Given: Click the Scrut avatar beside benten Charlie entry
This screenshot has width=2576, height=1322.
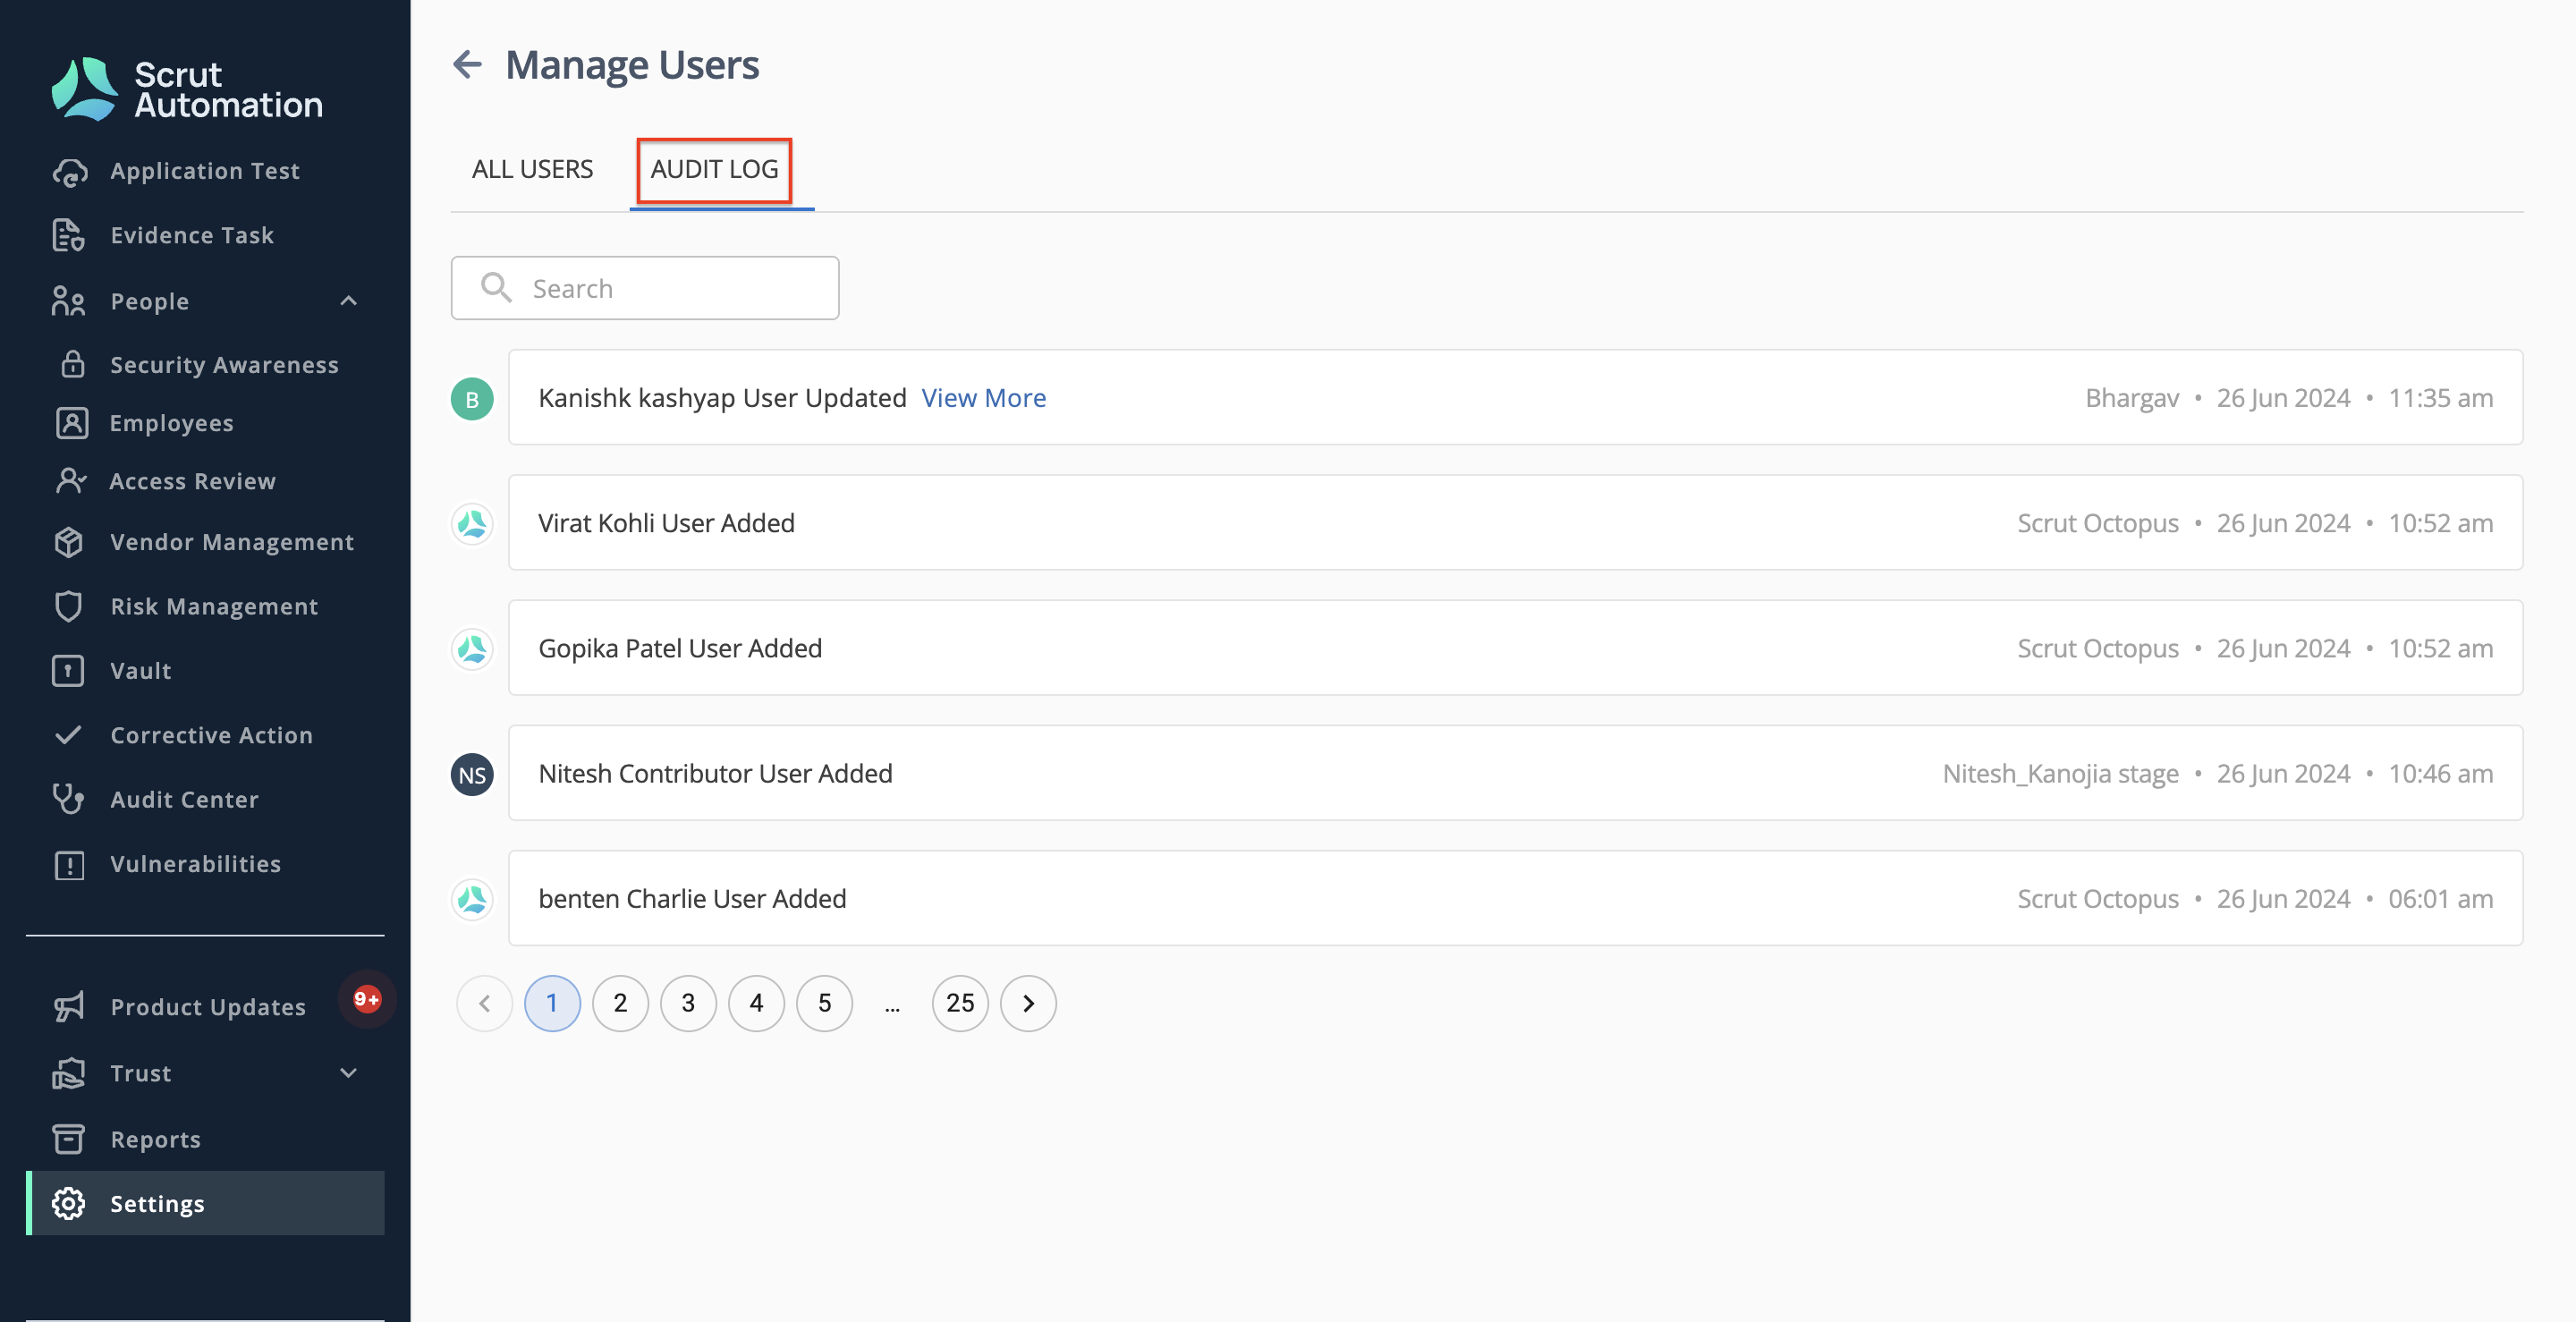Looking at the screenshot, I should coord(472,899).
